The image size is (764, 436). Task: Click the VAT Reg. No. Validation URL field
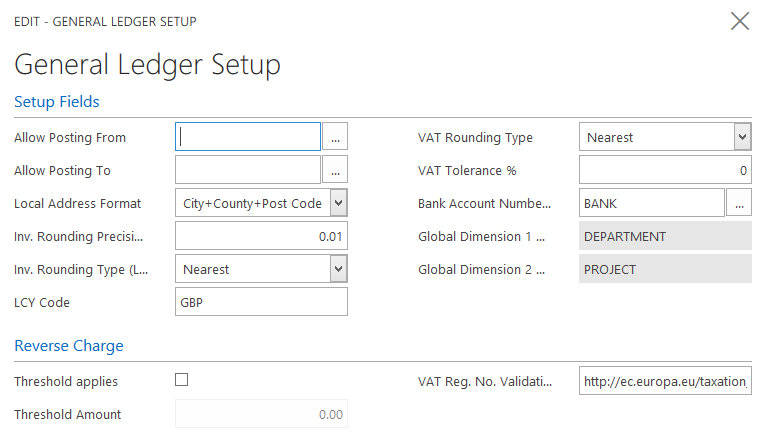pyautogui.click(x=665, y=381)
